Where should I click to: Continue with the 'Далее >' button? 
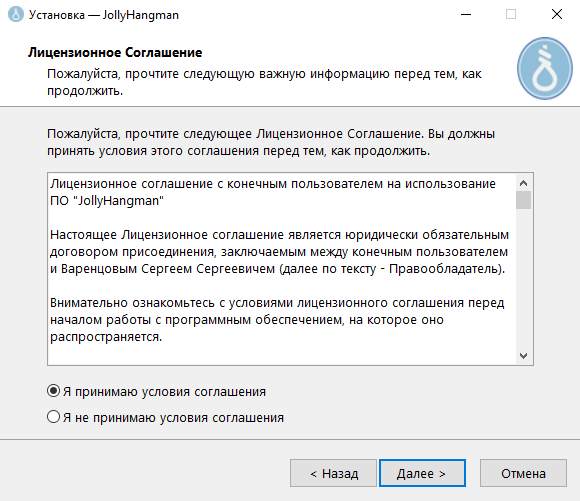[x=422, y=473]
